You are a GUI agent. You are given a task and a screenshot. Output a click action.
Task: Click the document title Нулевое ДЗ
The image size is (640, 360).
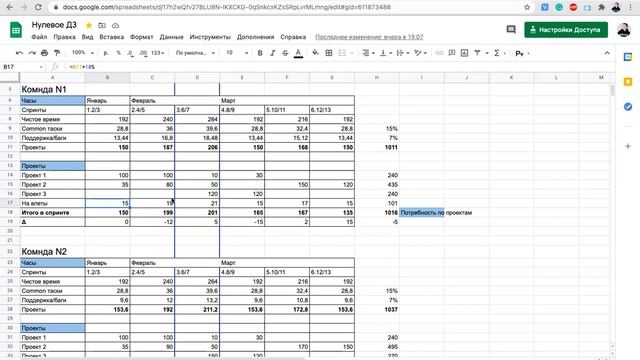[x=54, y=25]
